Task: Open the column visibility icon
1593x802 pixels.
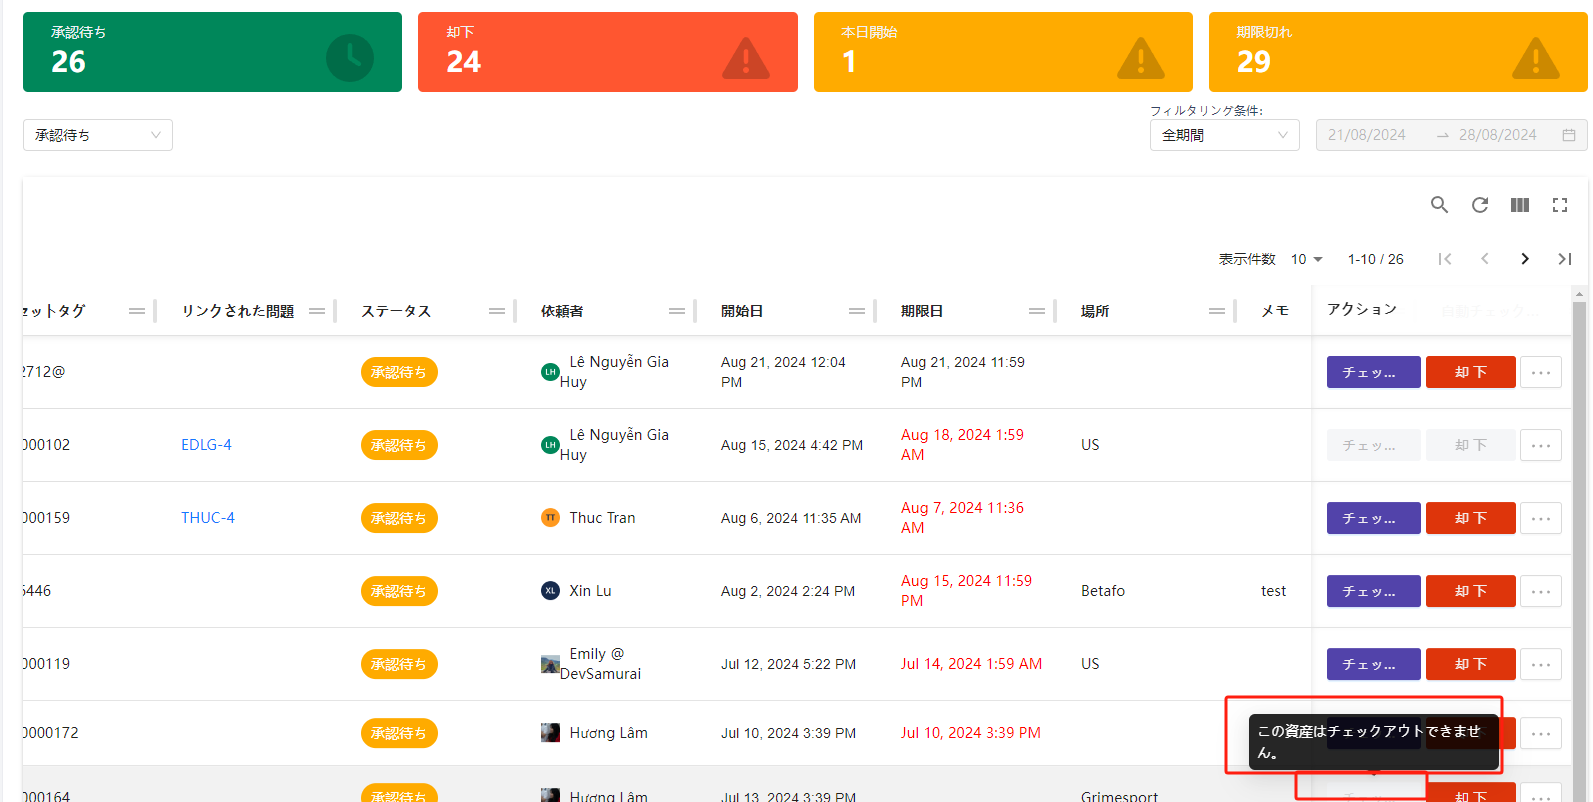Action: (x=1520, y=205)
